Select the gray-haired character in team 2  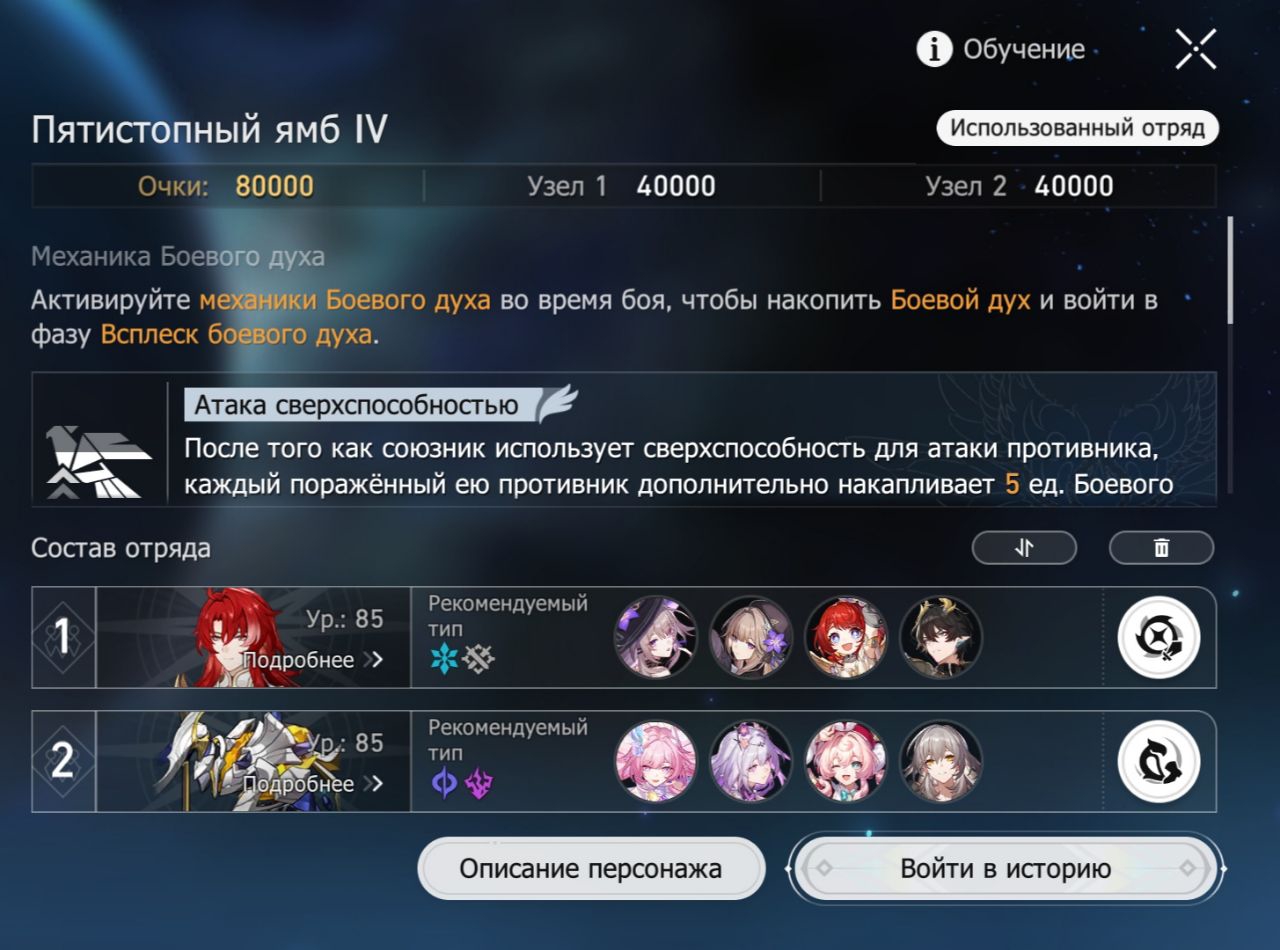coord(941,761)
